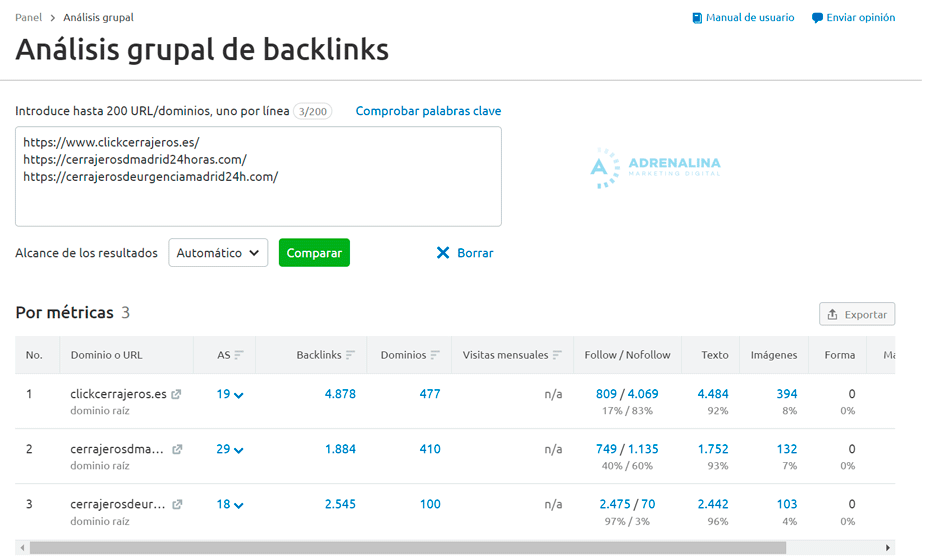This screenshot has height=559, width=940.
Task: Expand the AS 29 chevron
Action: tap(239, 450)
